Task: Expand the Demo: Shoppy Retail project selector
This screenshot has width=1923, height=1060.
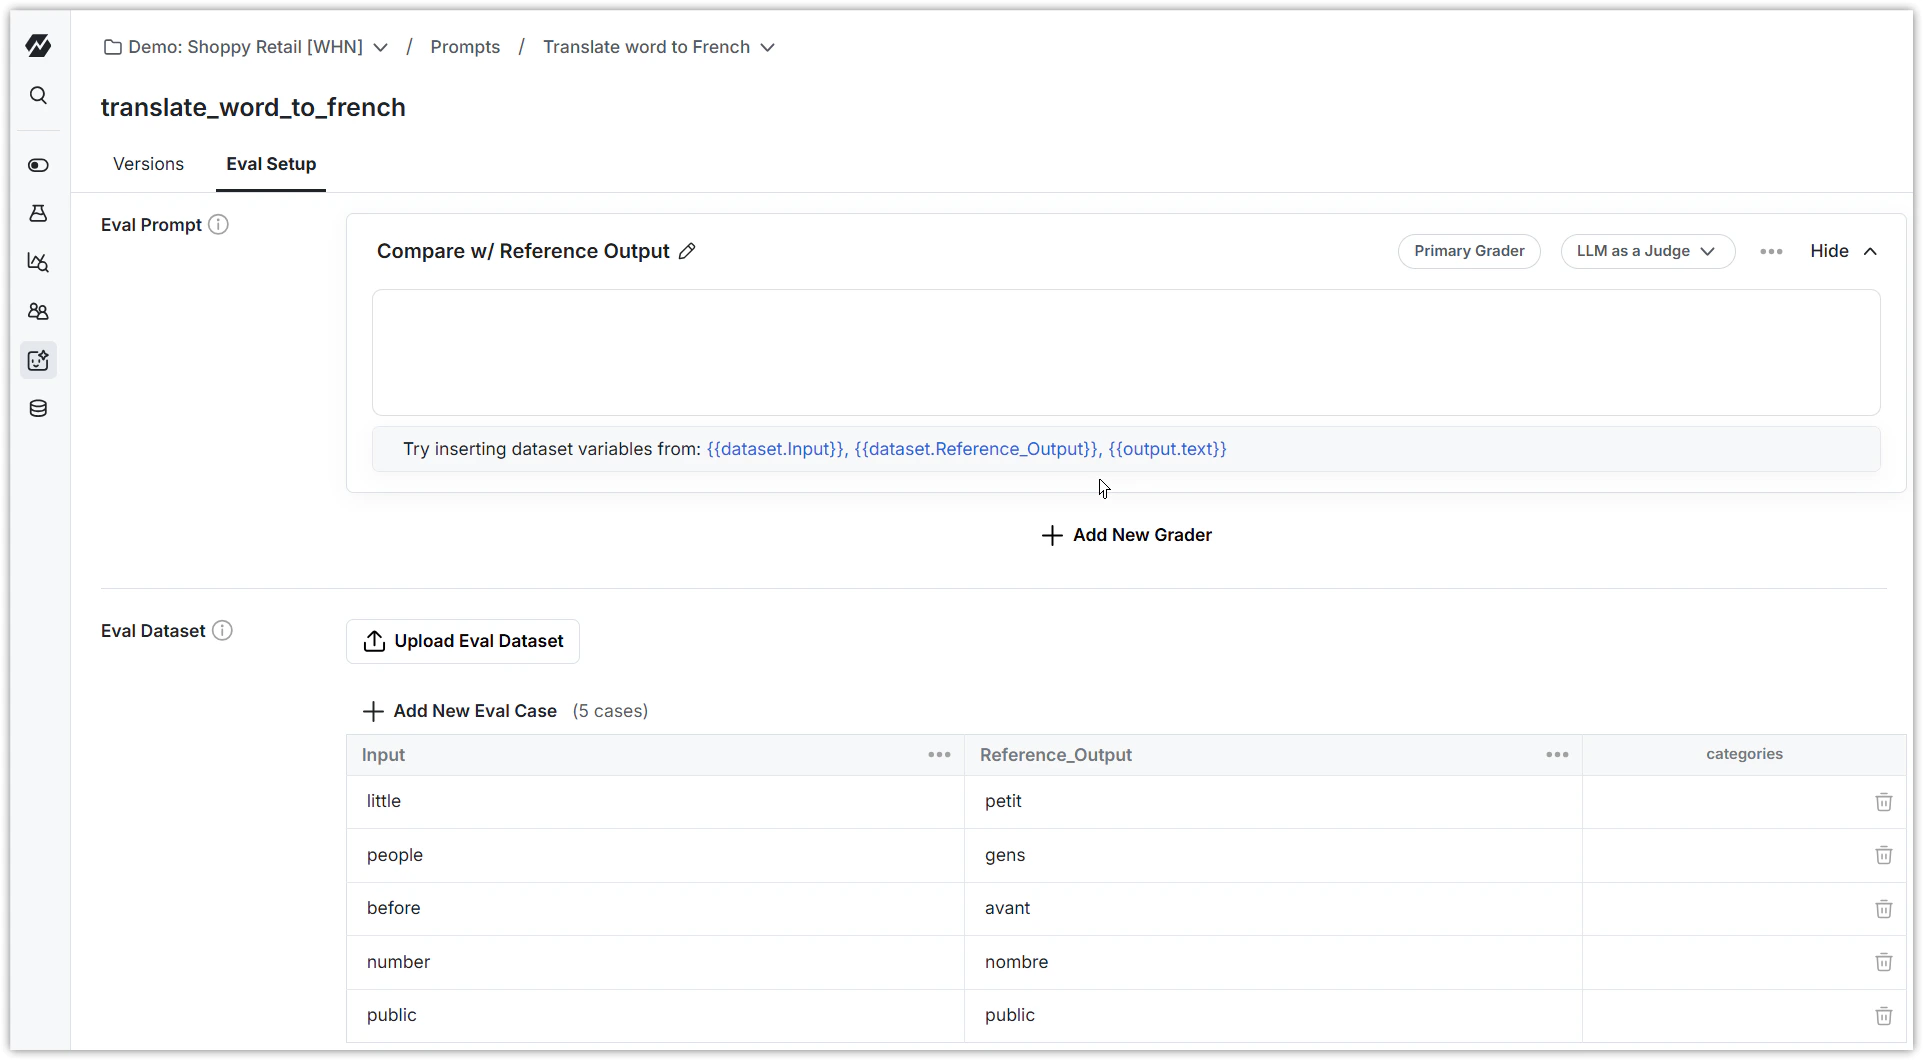Action: pos(380,47)
